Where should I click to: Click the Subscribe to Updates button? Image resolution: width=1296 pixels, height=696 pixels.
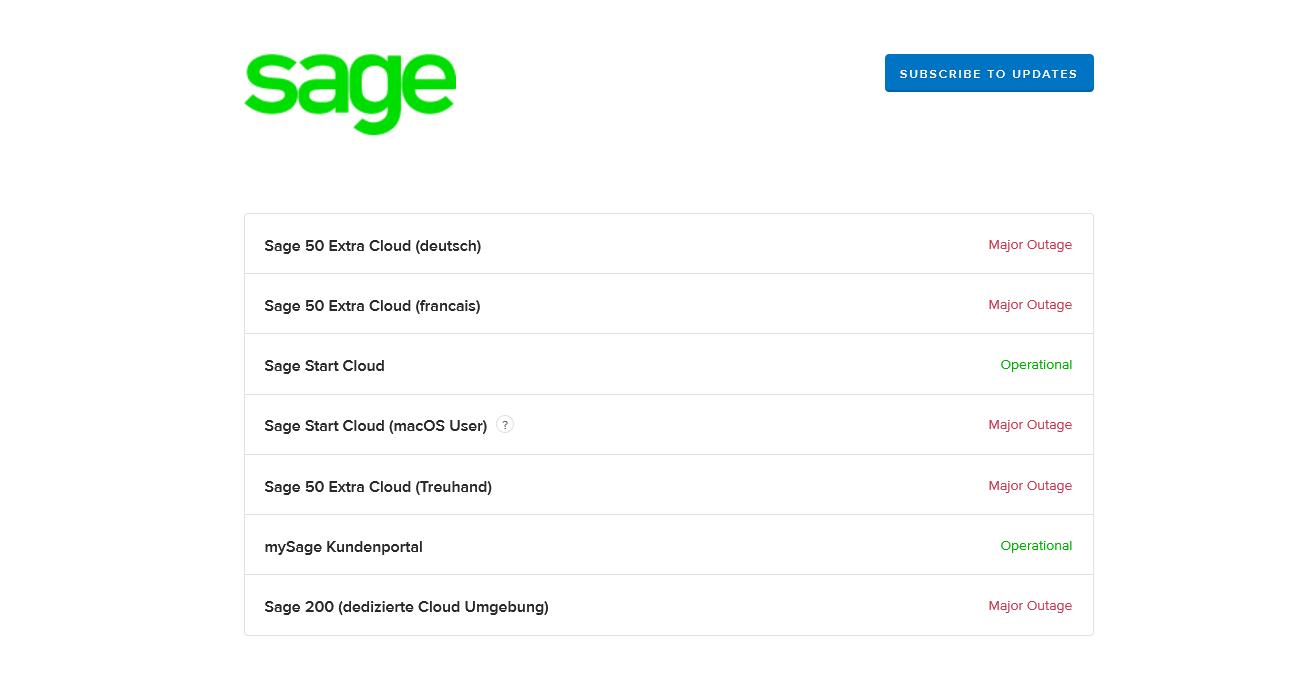coord(989,73)
